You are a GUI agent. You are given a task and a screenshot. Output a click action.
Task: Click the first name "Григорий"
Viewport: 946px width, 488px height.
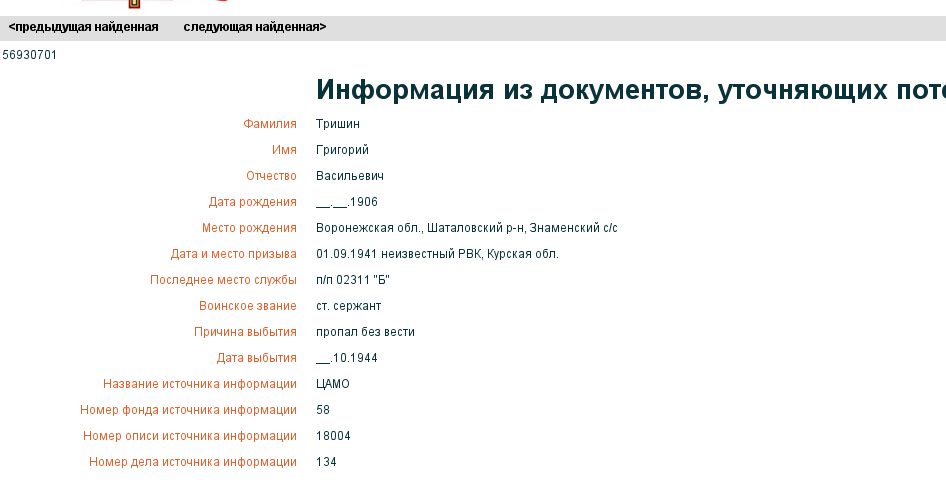[342, 150]
